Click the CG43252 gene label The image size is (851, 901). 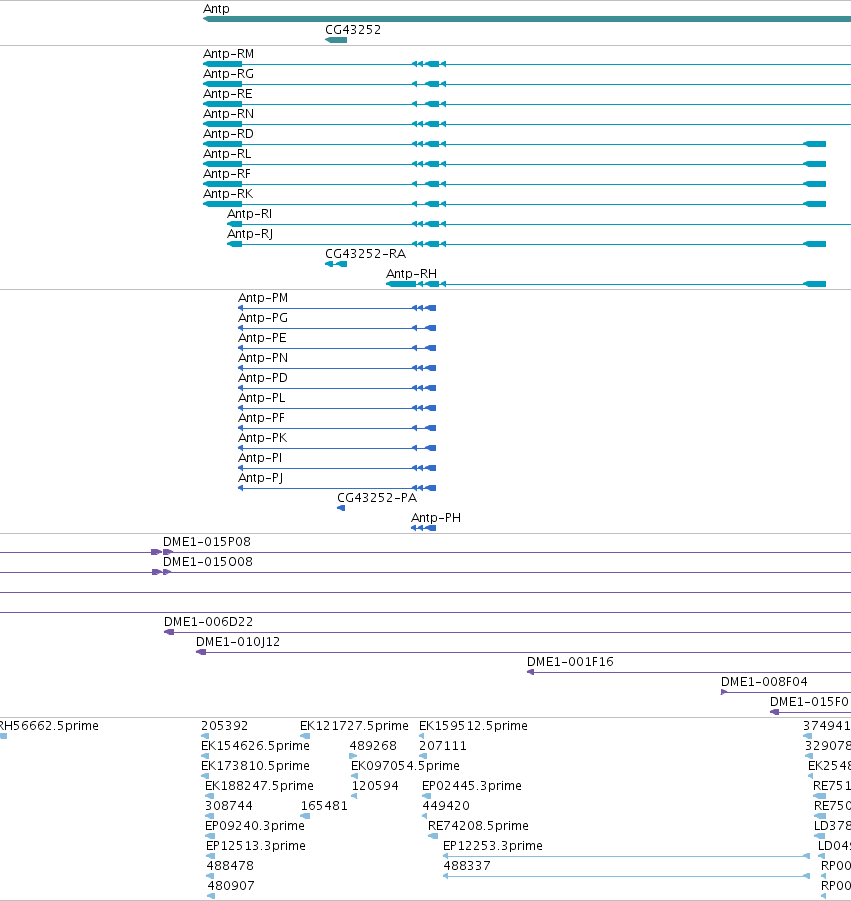coord(353,30)
